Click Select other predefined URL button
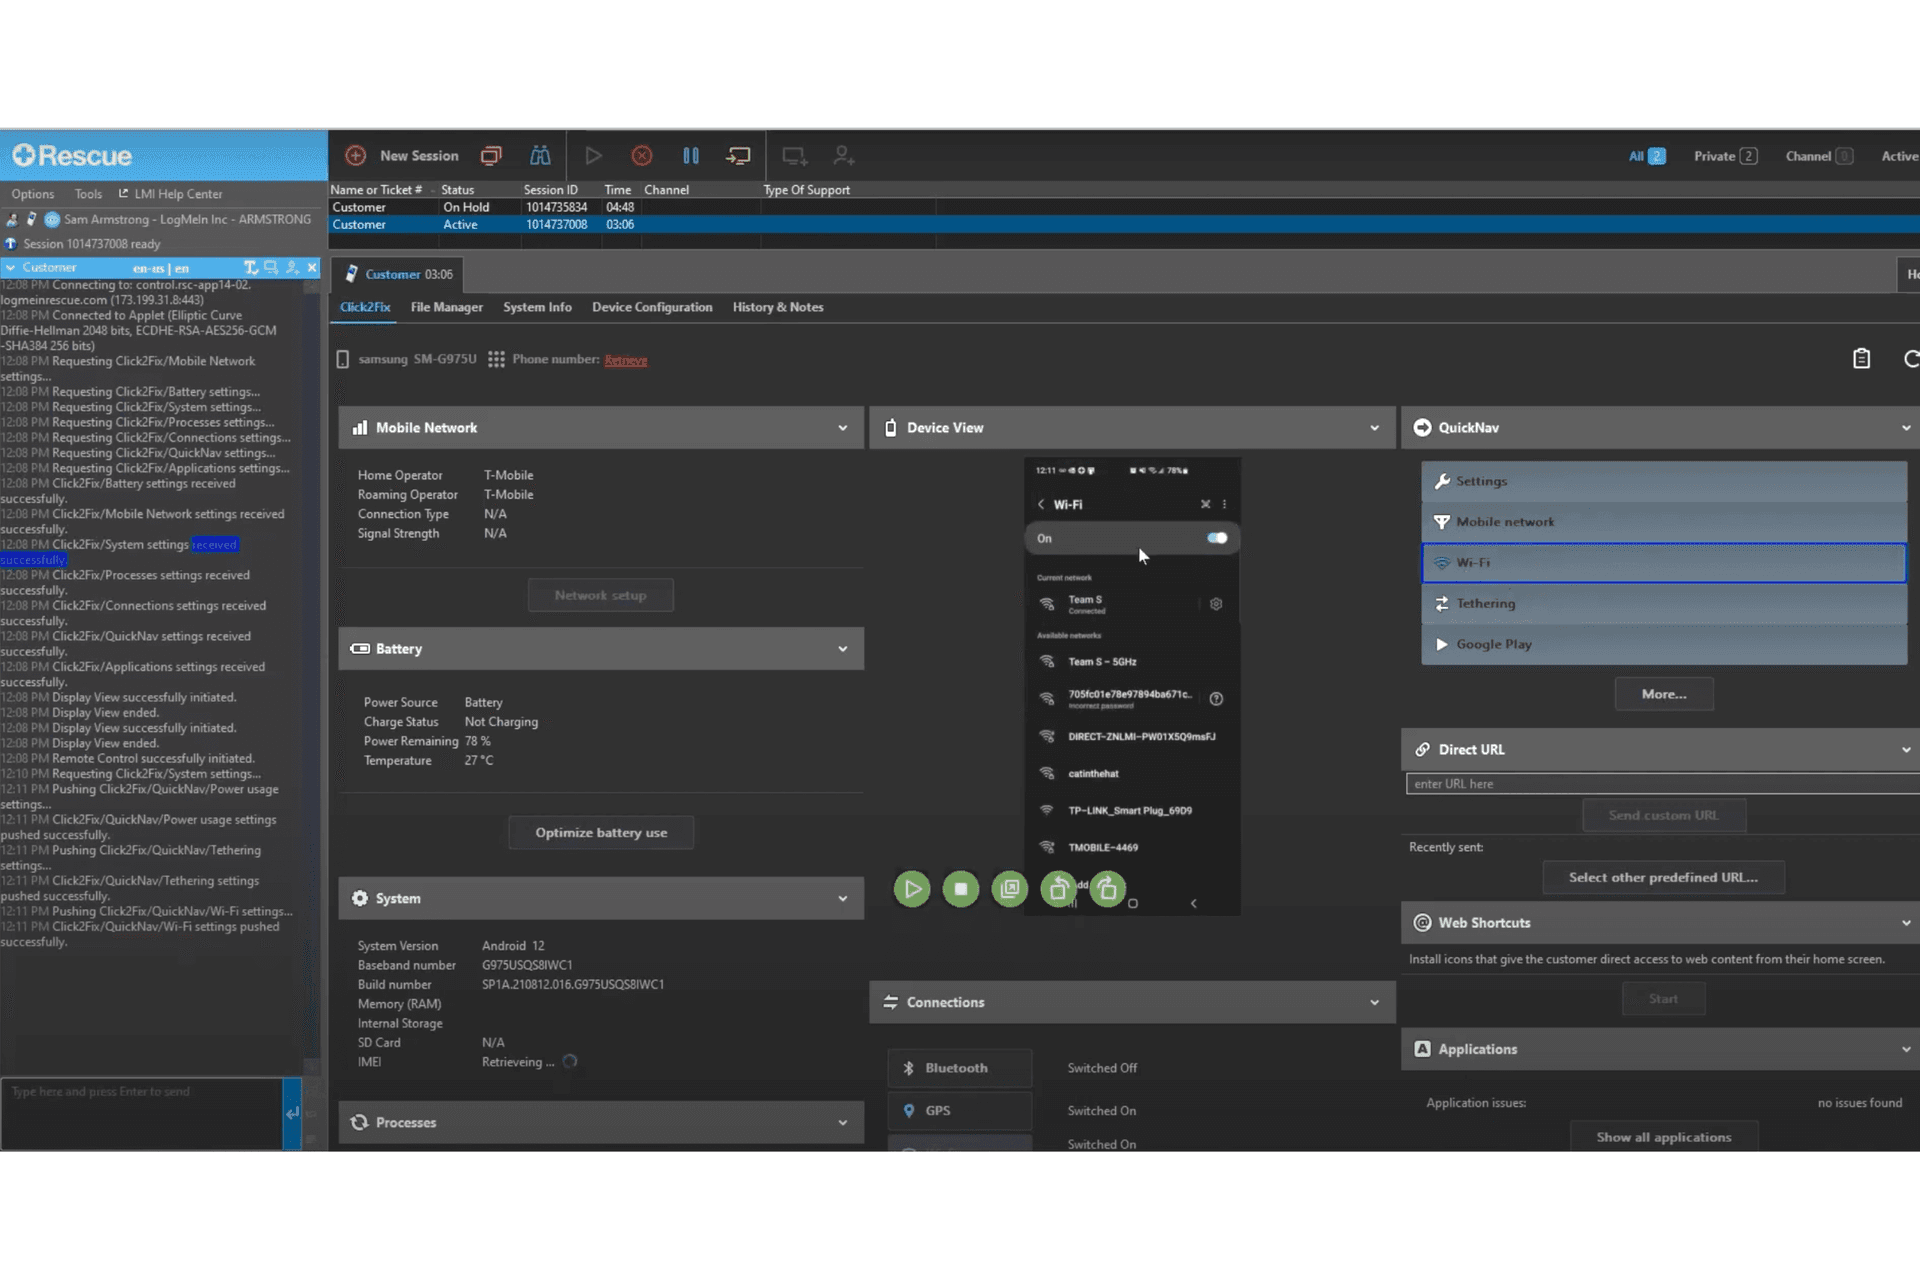 pyautogui.click(x=1663, y=878)
